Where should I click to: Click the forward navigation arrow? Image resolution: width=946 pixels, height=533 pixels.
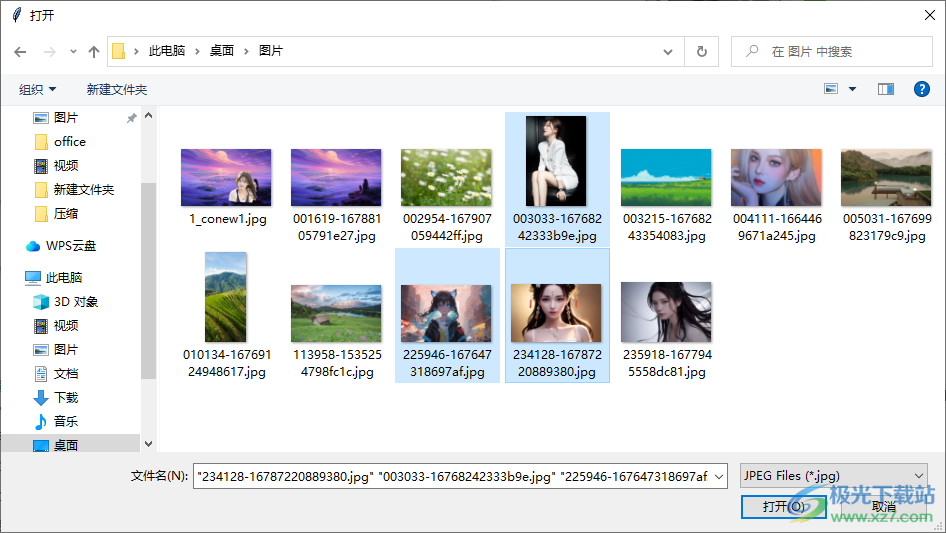(x=49, y=52)
